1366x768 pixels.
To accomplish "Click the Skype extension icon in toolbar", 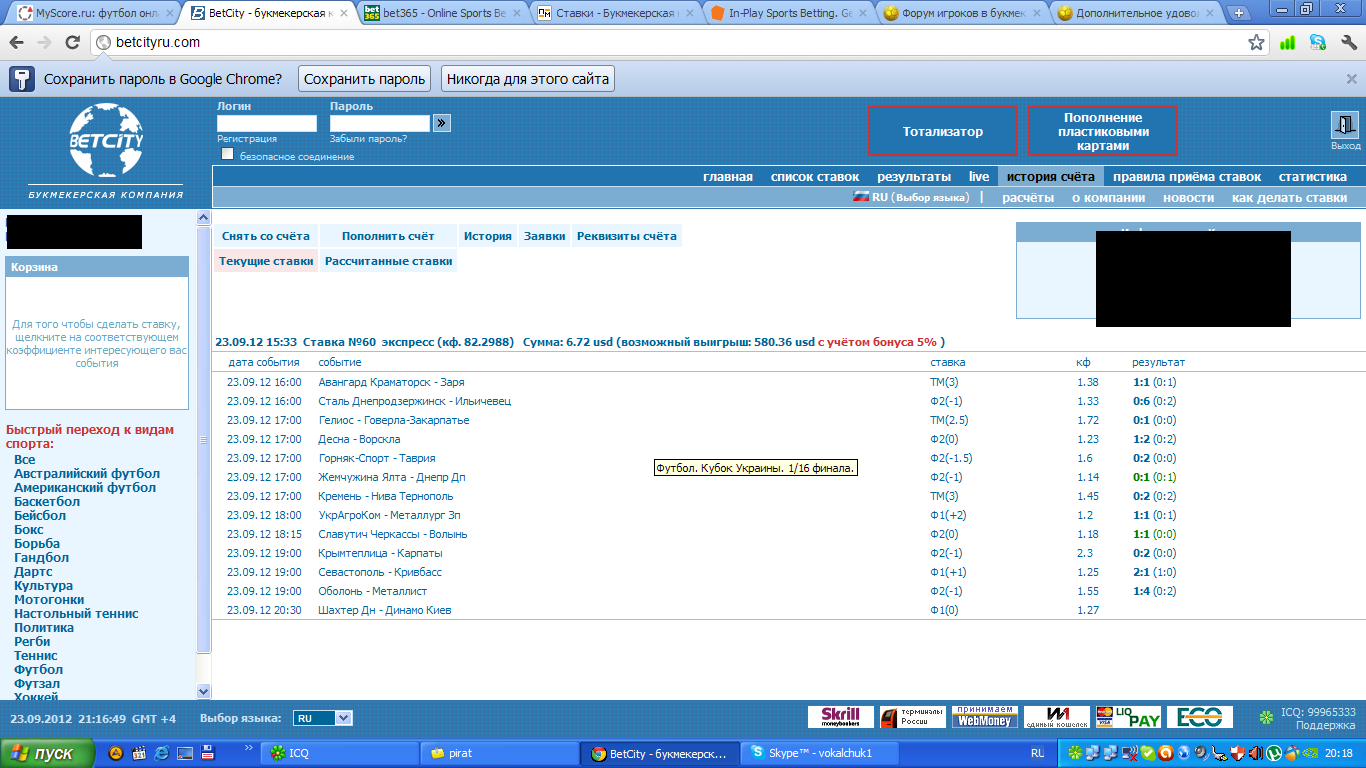I will coord(1318,42).
